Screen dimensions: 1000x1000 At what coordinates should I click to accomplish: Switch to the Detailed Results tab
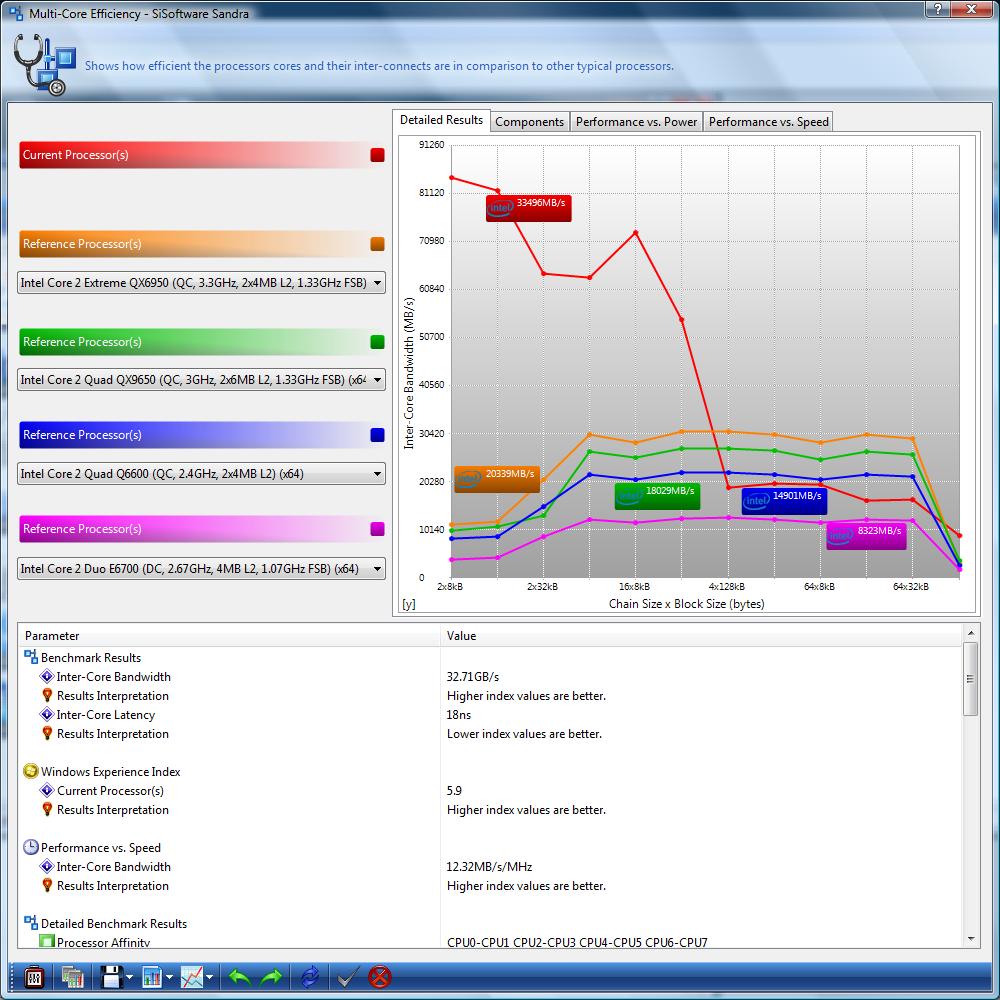pyautogui.click(x=441, y=120)
